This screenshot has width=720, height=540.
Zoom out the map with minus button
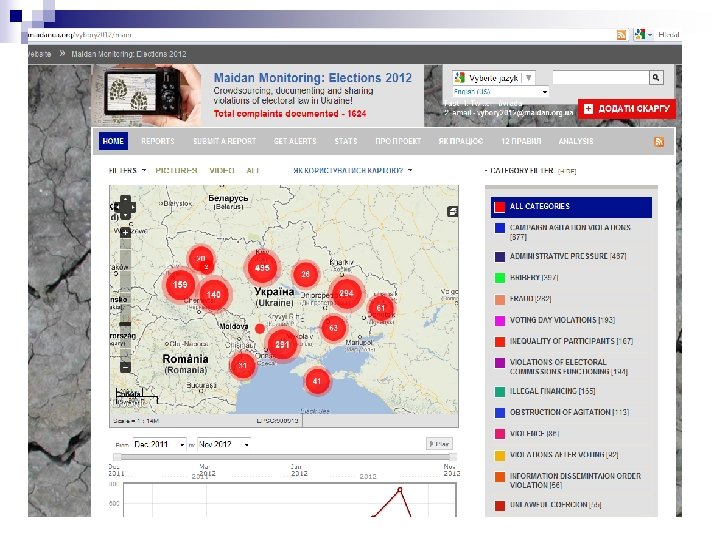pyautogui.click(x=125, y=367)
